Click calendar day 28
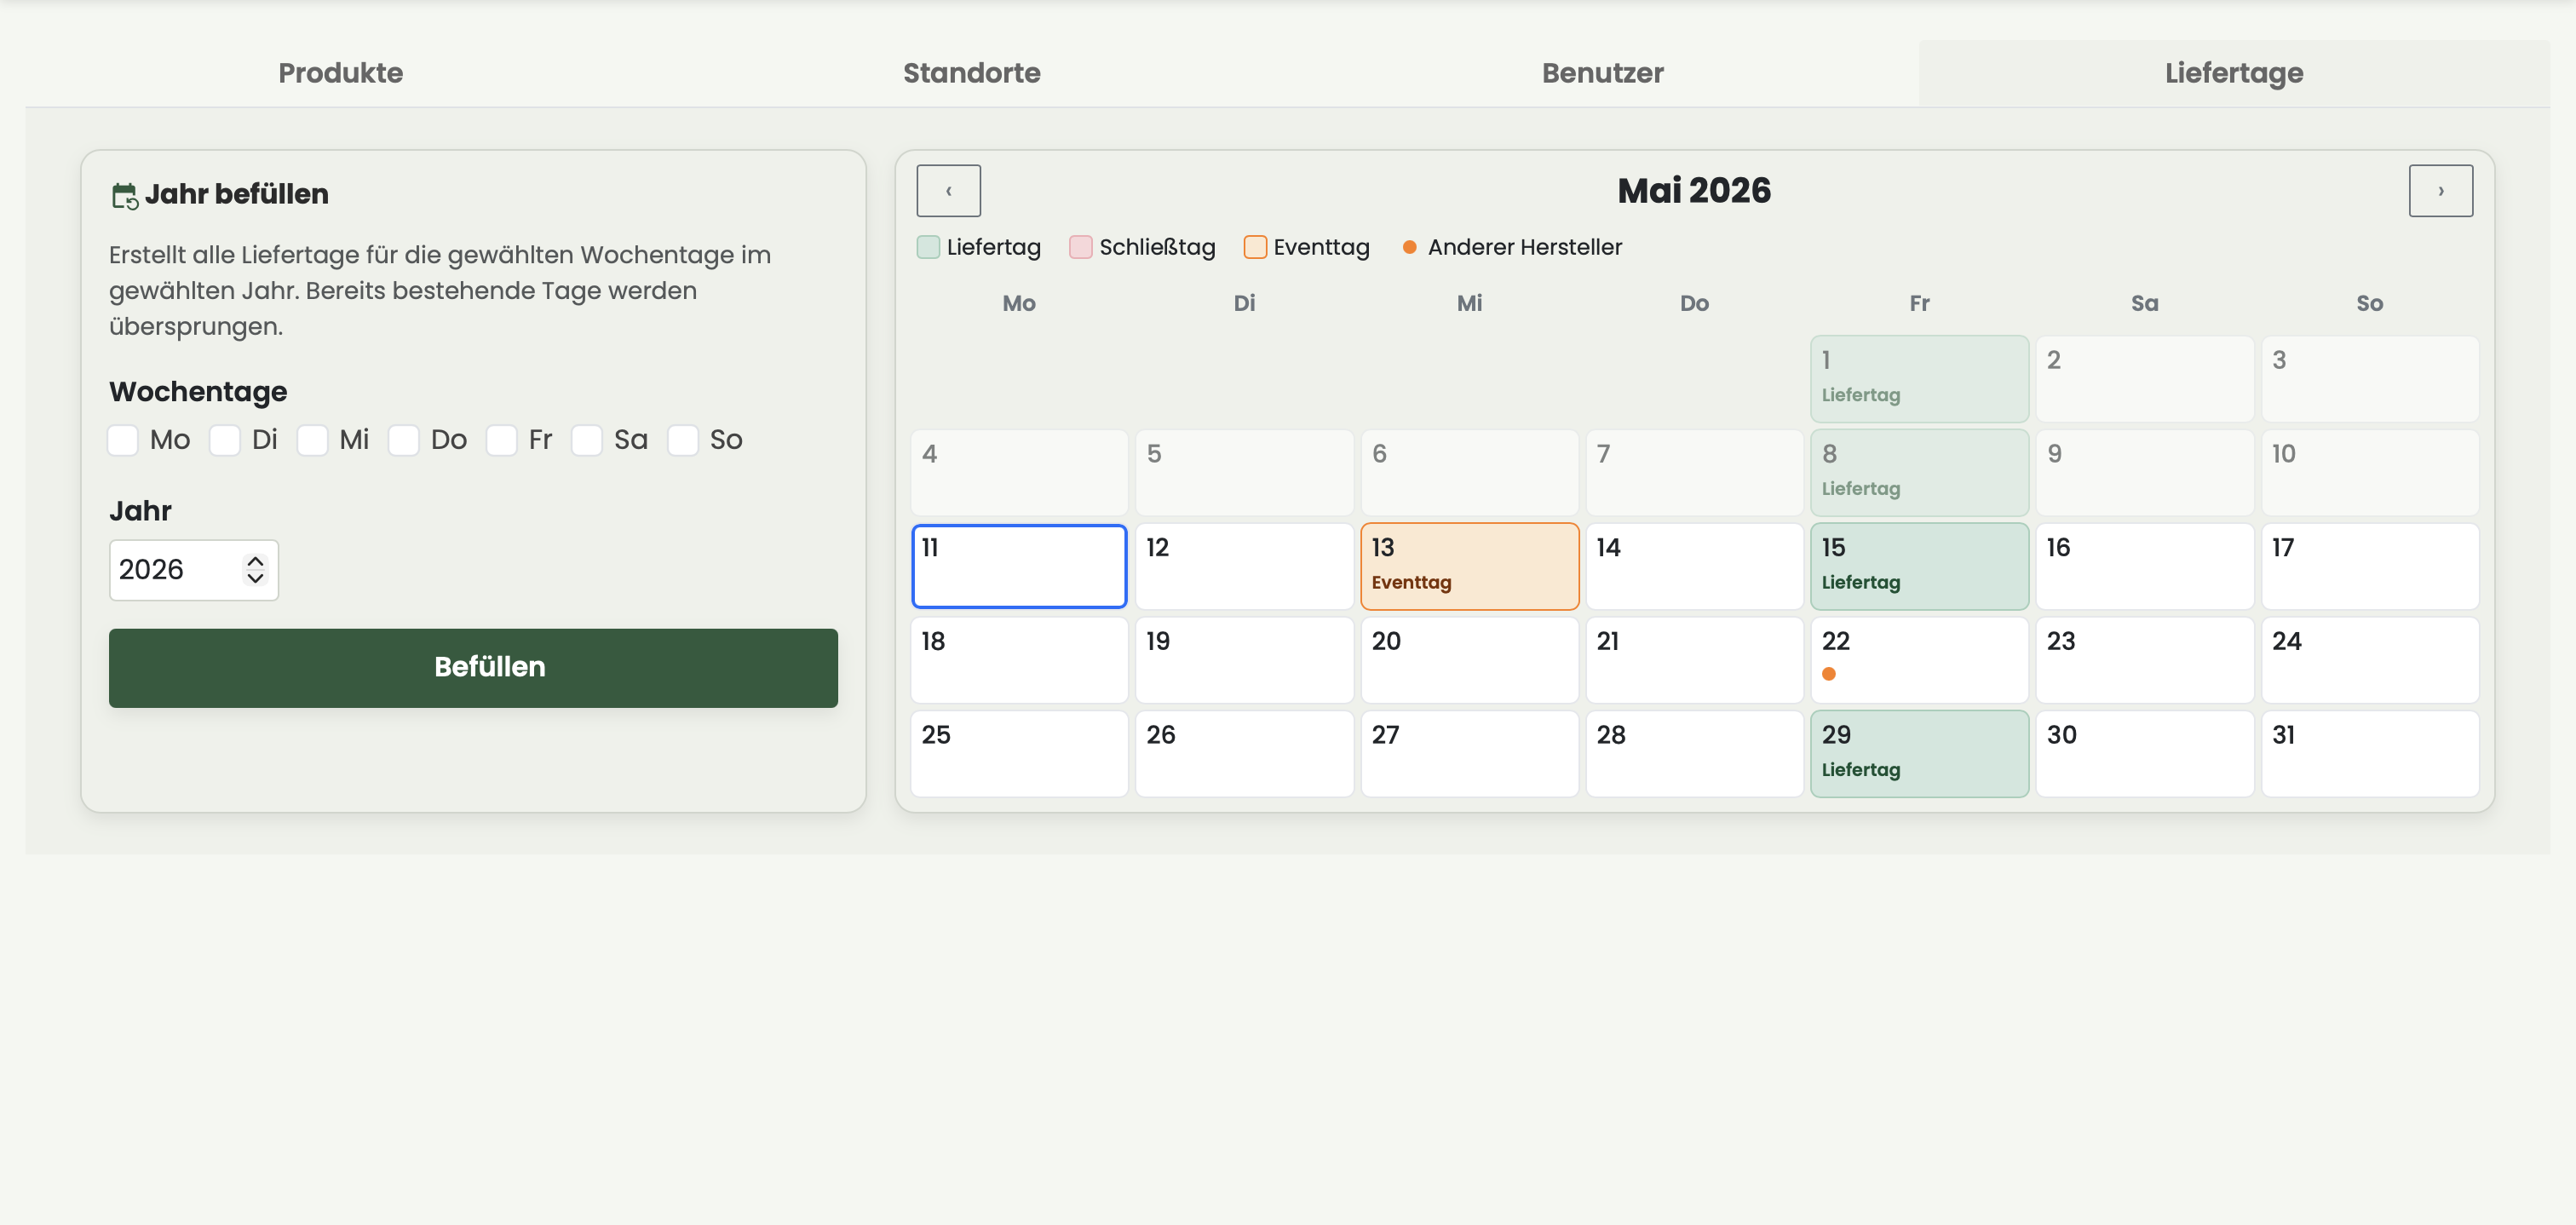2576x1225 pixels. point(1694,754)
